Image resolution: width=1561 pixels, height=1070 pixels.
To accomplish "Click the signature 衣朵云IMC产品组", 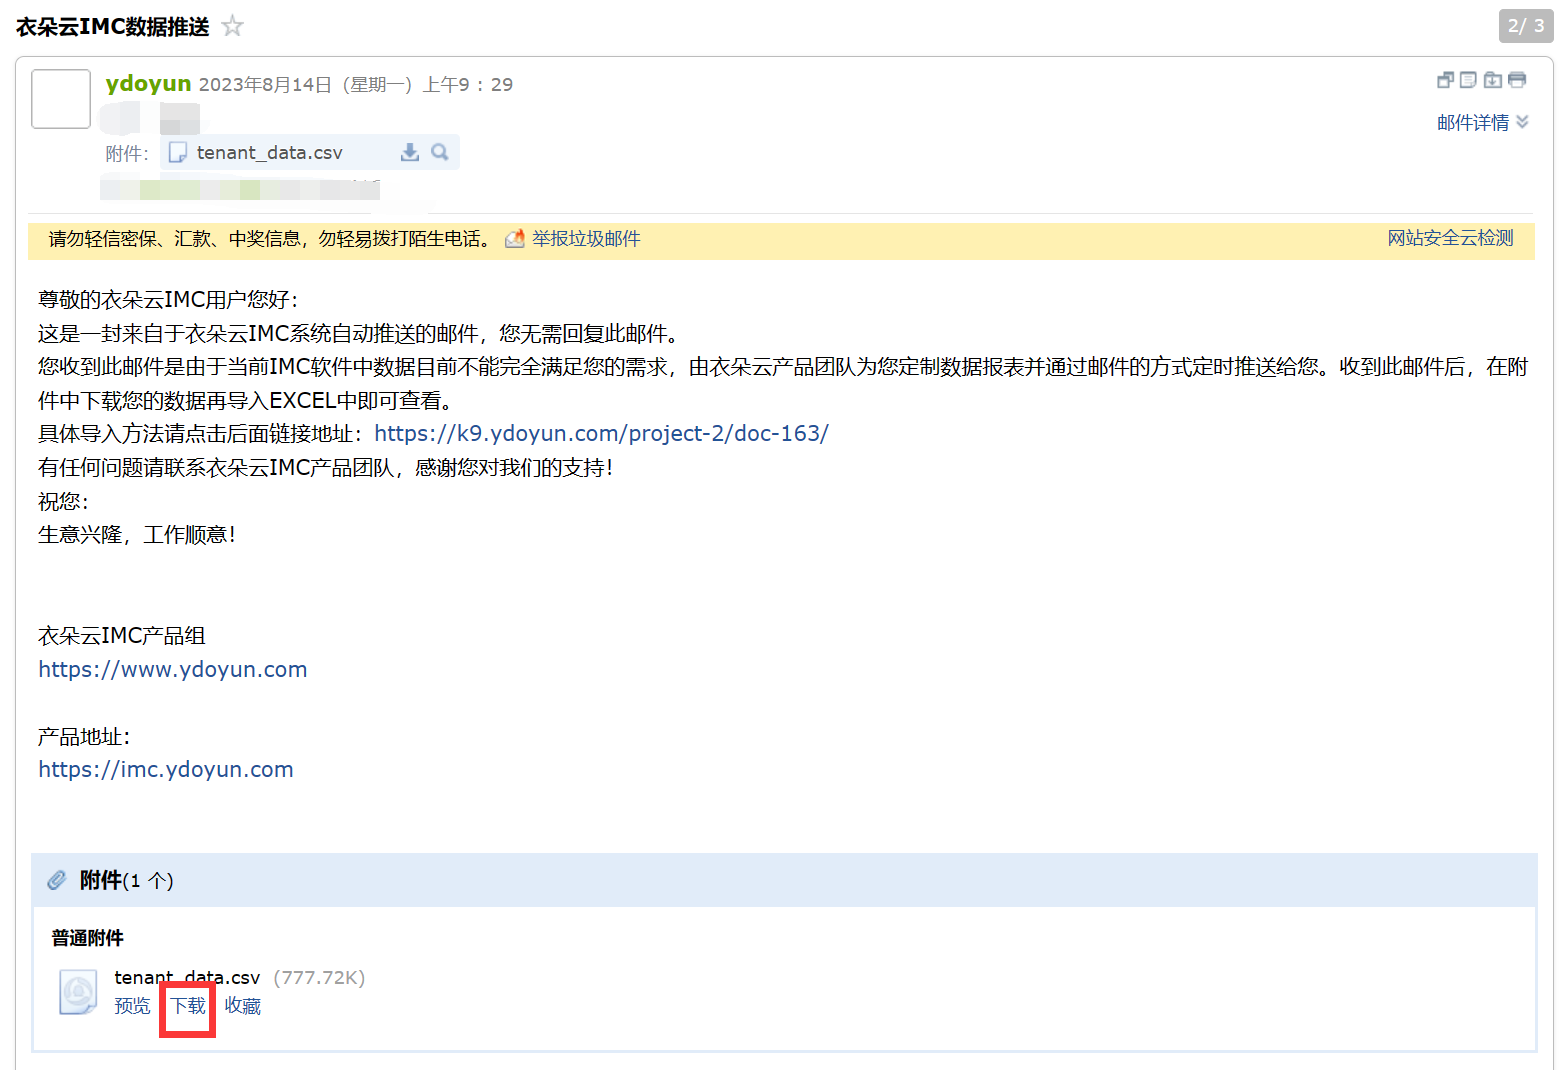I will click(x=122, y=636).
